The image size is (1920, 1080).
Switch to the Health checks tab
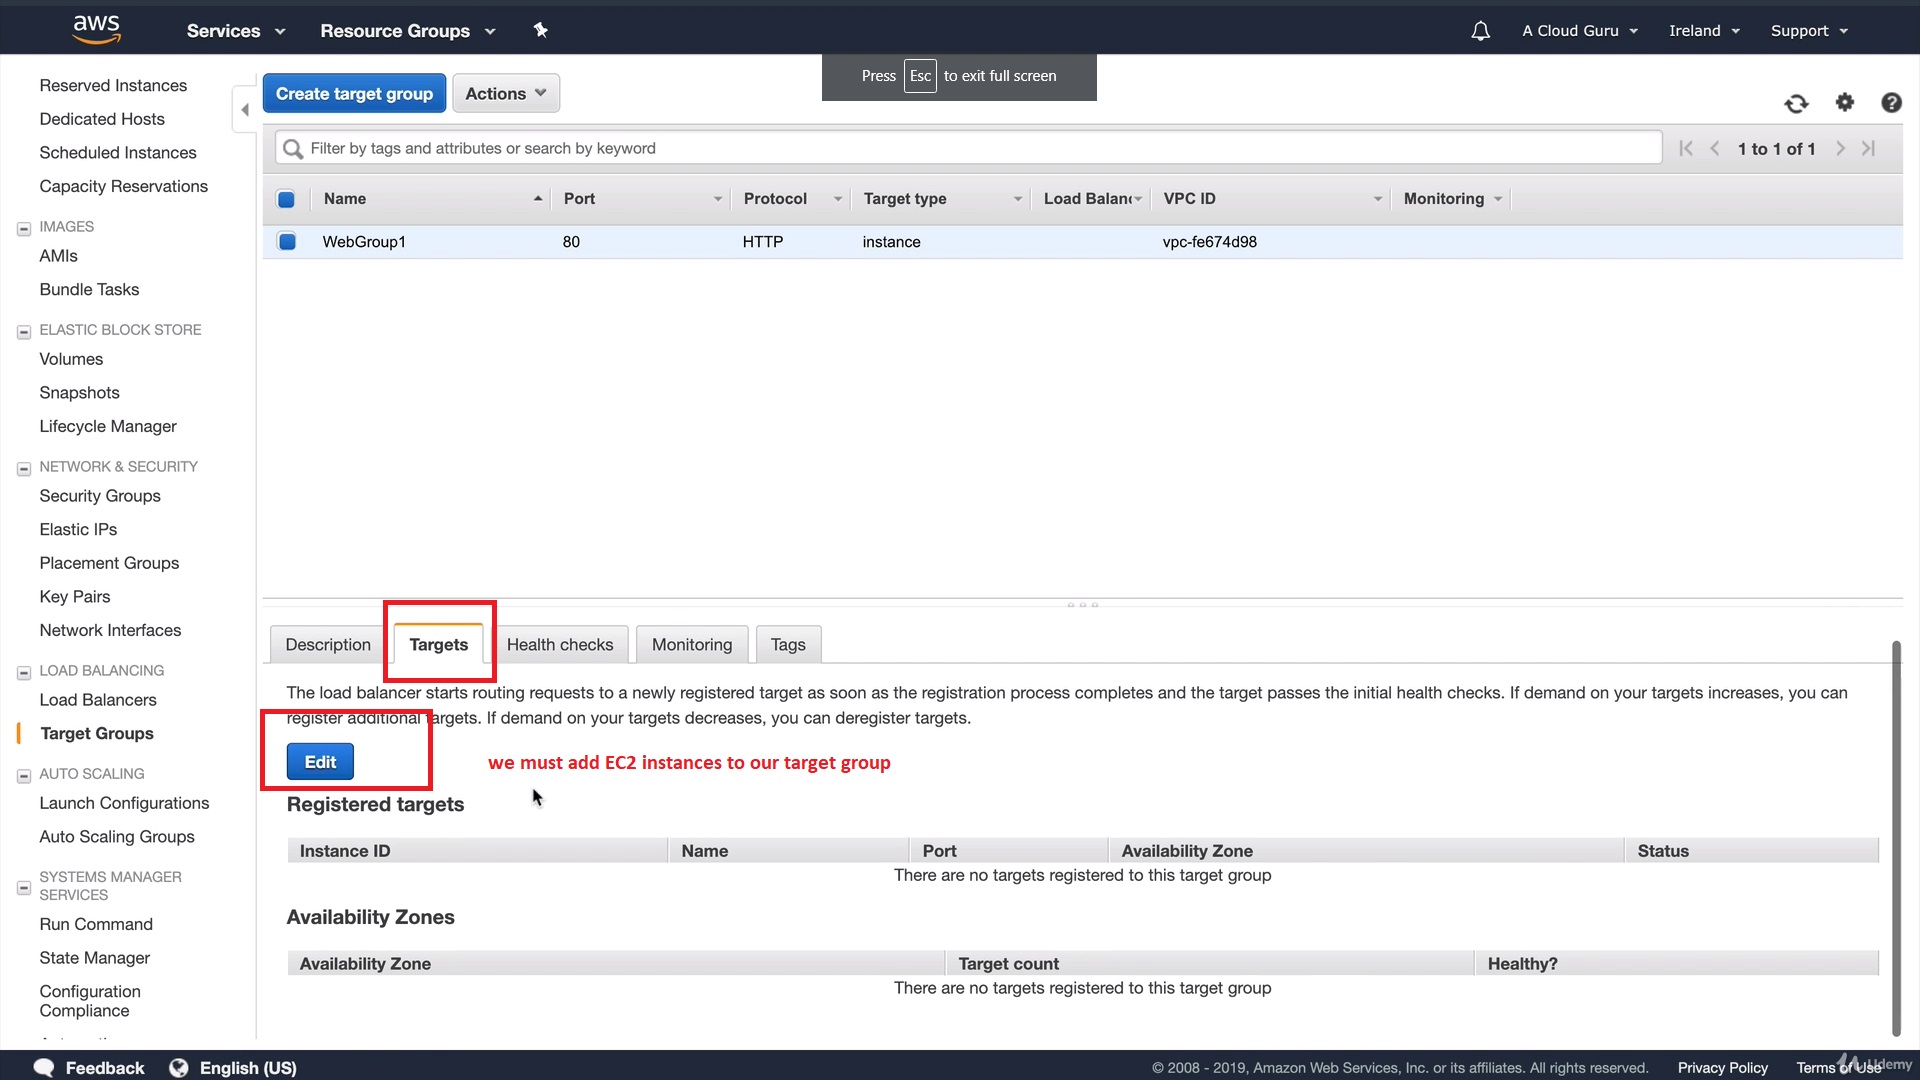[x=559, y=645]
